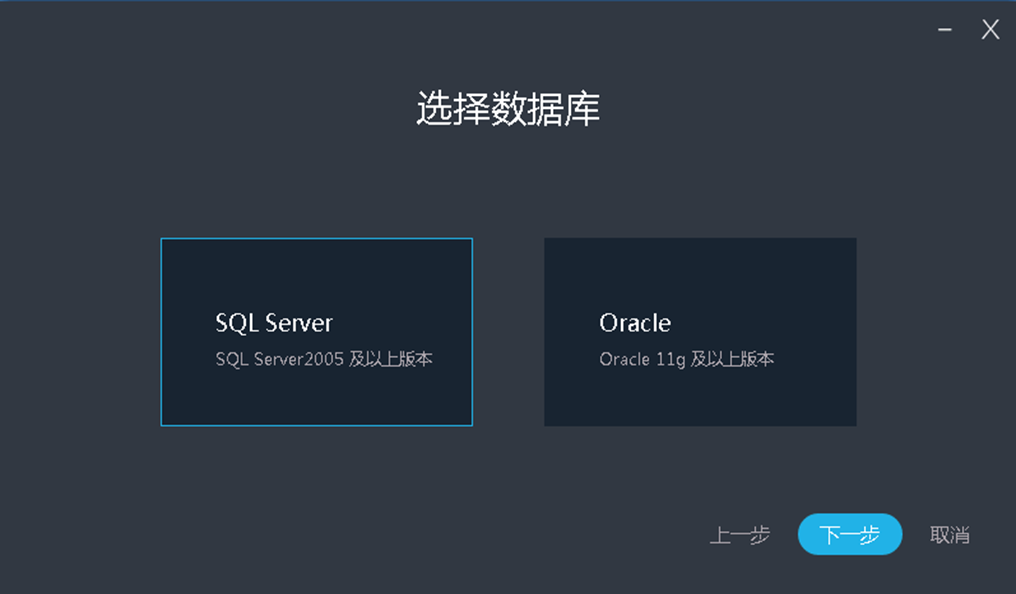Abort the wizard via cancel link
1016x594 pixels.
pyautogui.click(x=949, y=535)
